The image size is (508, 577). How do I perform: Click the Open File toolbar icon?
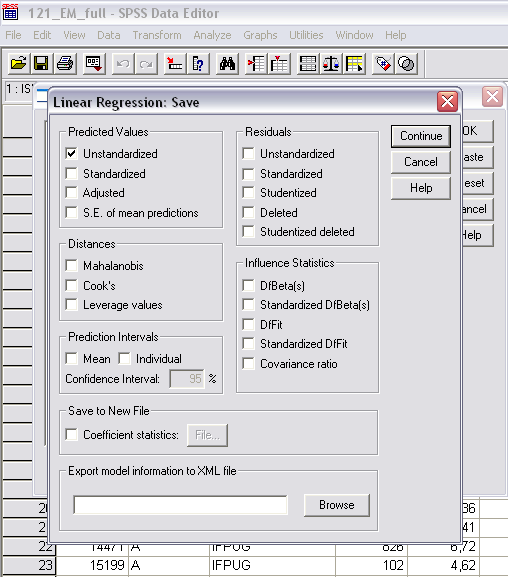pyautogui.click(x=18, y=63)
